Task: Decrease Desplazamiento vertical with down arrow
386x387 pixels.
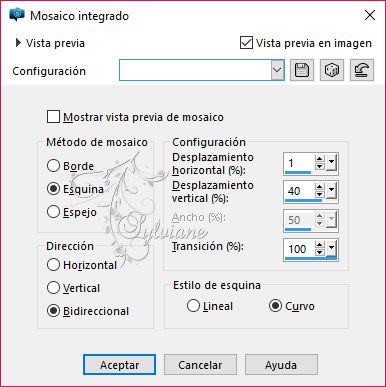Action: coord(319,195)
